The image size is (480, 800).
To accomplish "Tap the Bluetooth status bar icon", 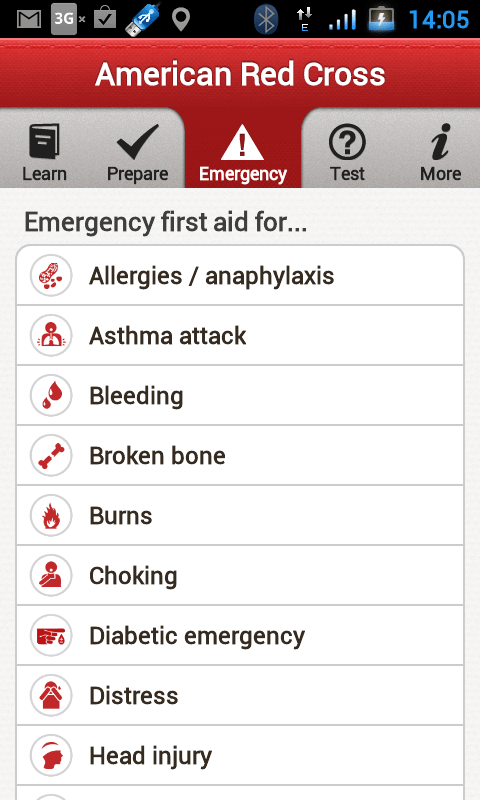I will [266, 19].
